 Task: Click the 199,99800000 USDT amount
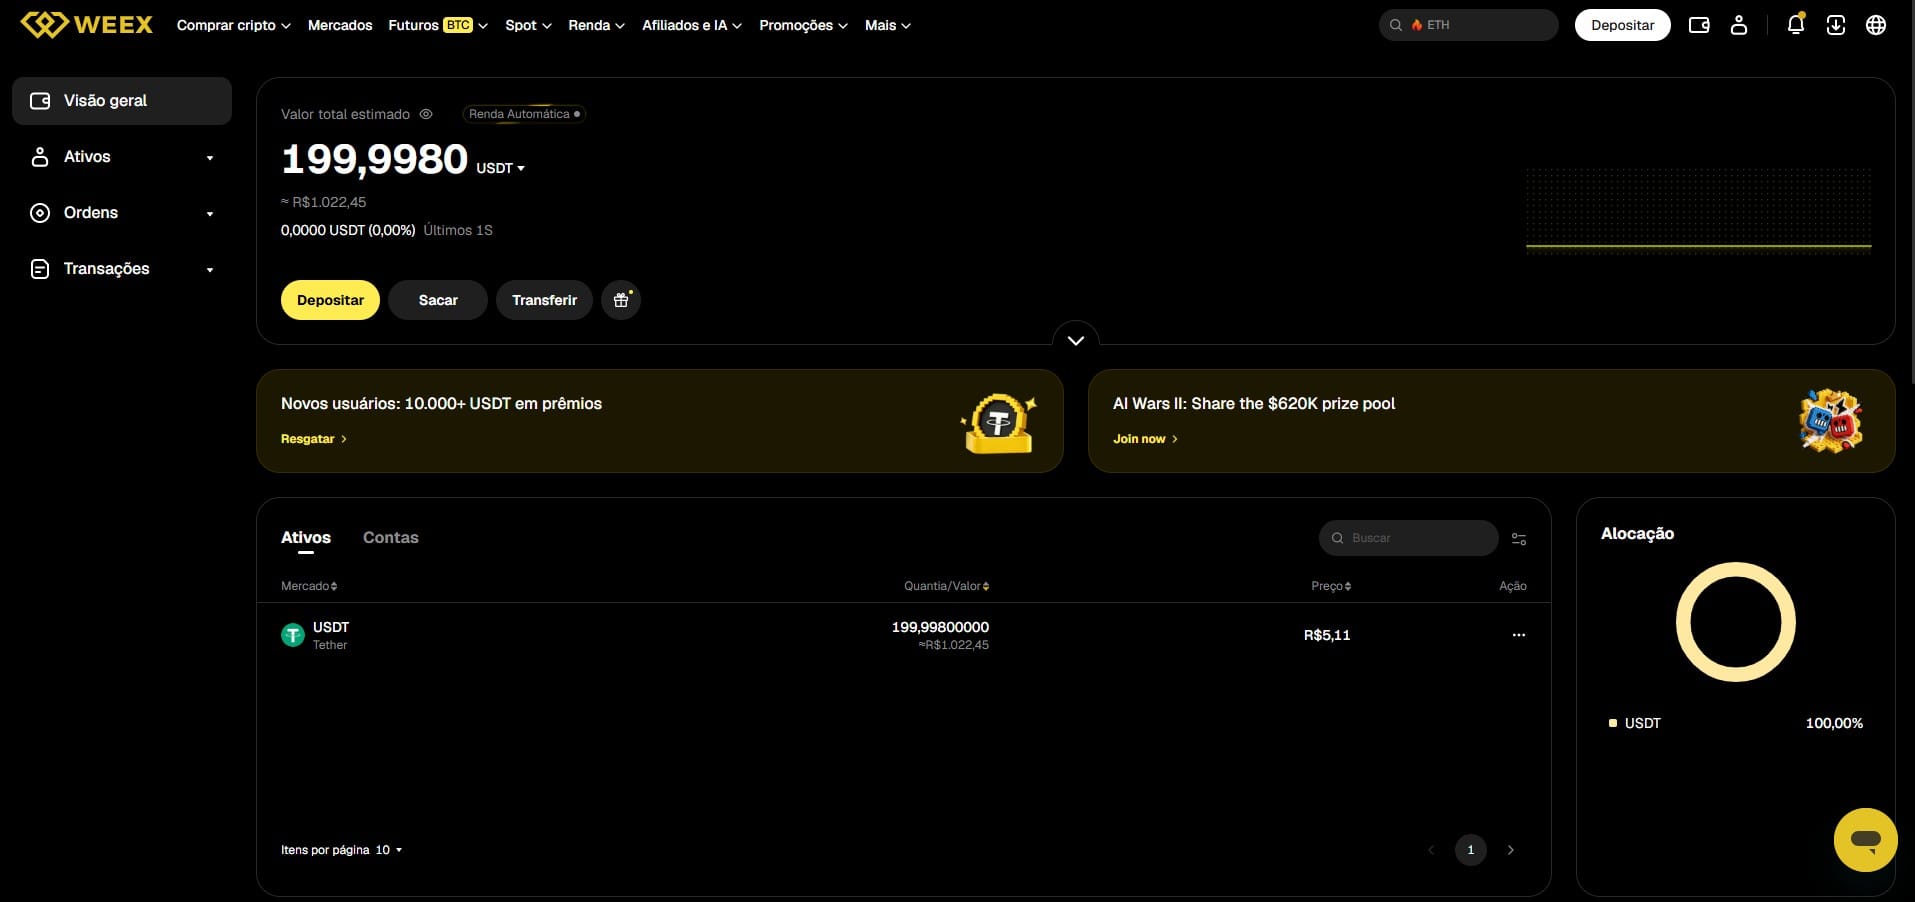tap(940, 627)
